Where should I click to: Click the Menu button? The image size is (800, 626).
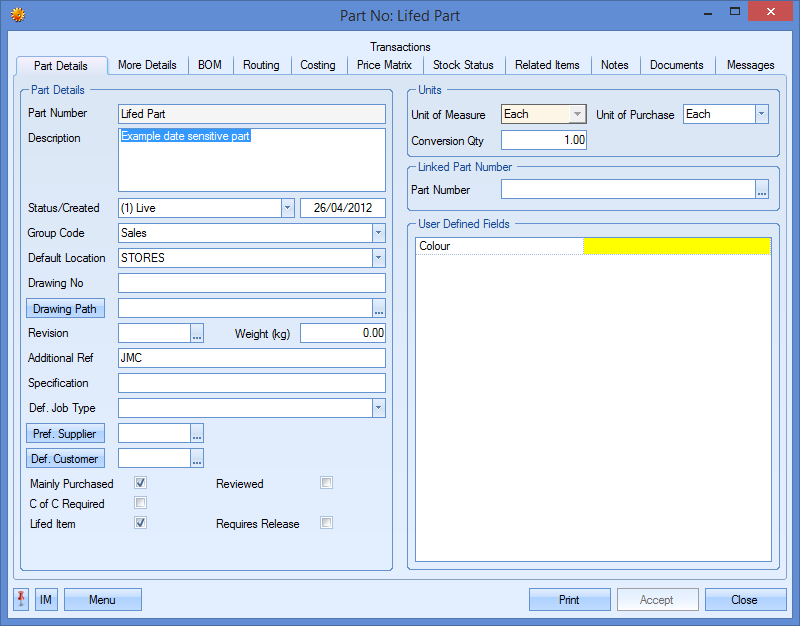(102, 600)
